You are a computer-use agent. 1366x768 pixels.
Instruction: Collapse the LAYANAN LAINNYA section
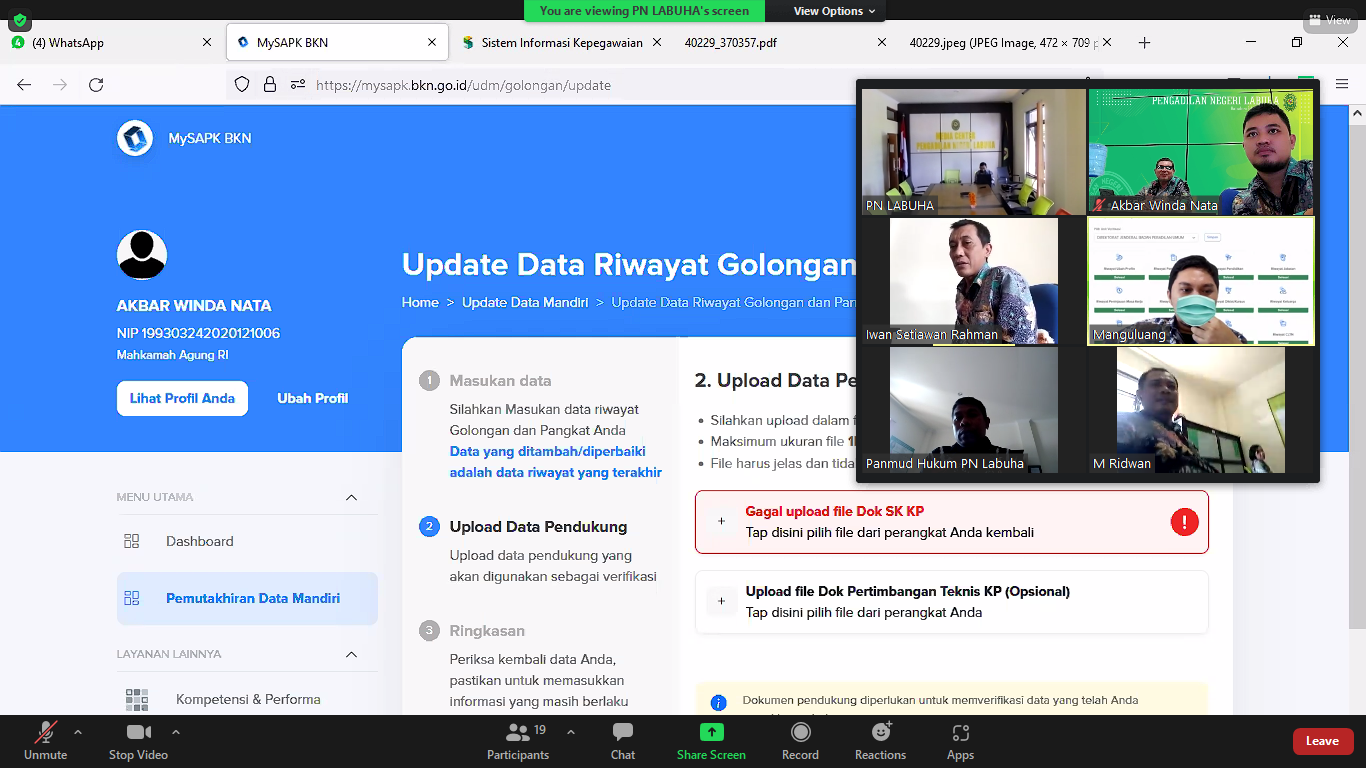tap(351, 654)
